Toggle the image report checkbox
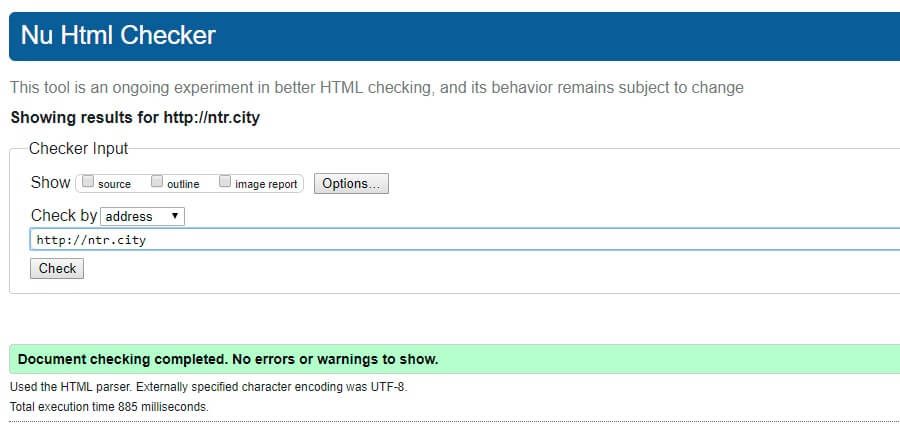900x428 pixels. (x=225, y=182)
